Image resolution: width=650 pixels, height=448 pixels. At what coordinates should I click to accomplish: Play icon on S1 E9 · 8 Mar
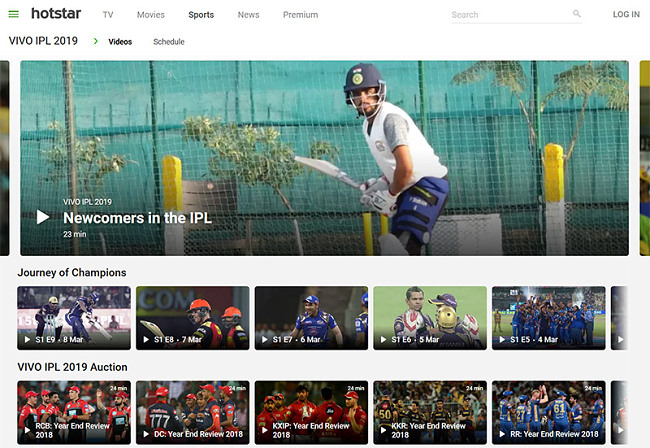click(x=27, y=339)
